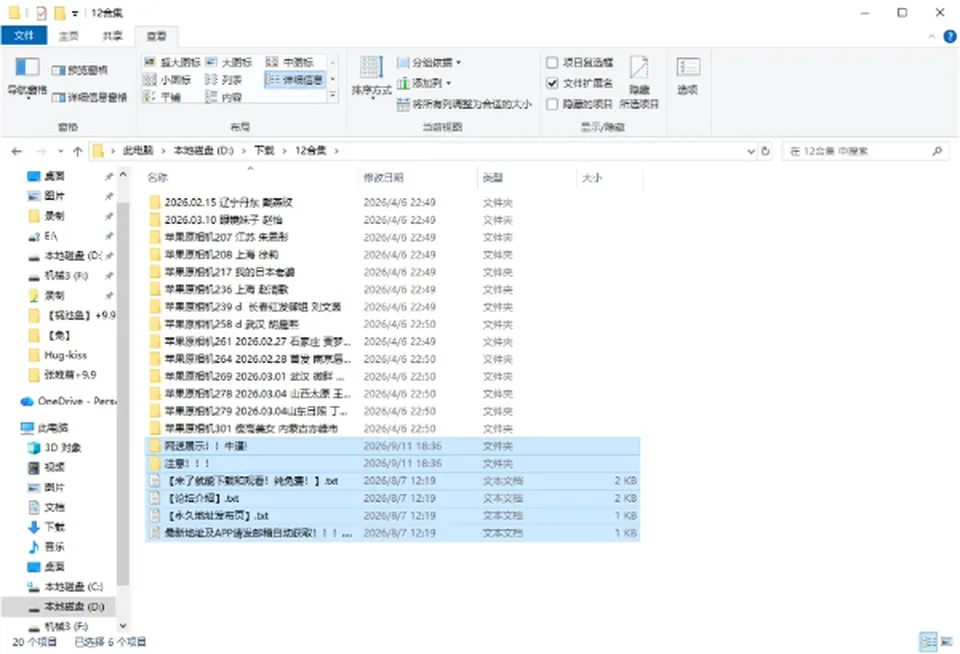Viewport: 960px width, 654px height.
Task: Collapse the ribbon with the chevron
Action: point(931,37)
